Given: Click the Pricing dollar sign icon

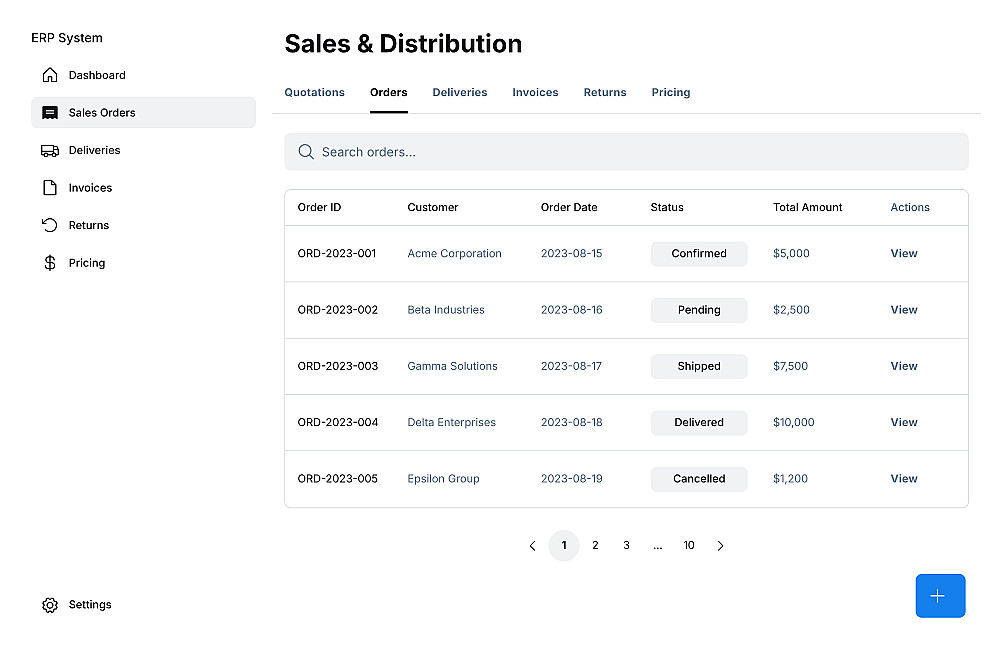Looking at the screenshot, I should 49,263.
